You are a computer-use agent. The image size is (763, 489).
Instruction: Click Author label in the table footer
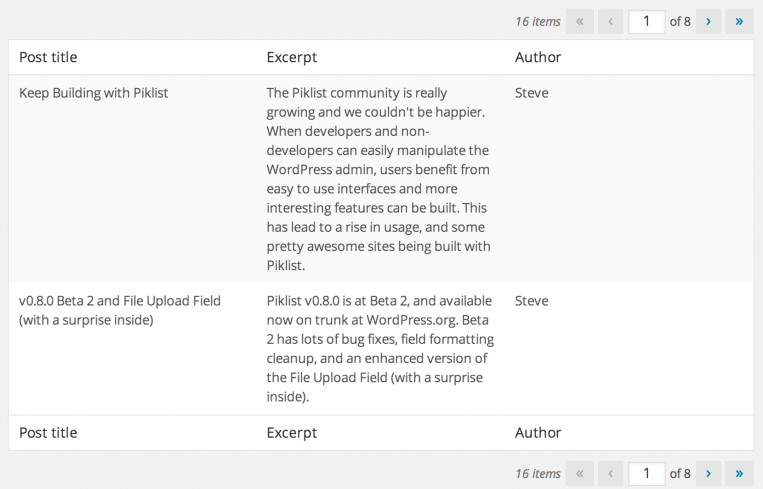538,433
